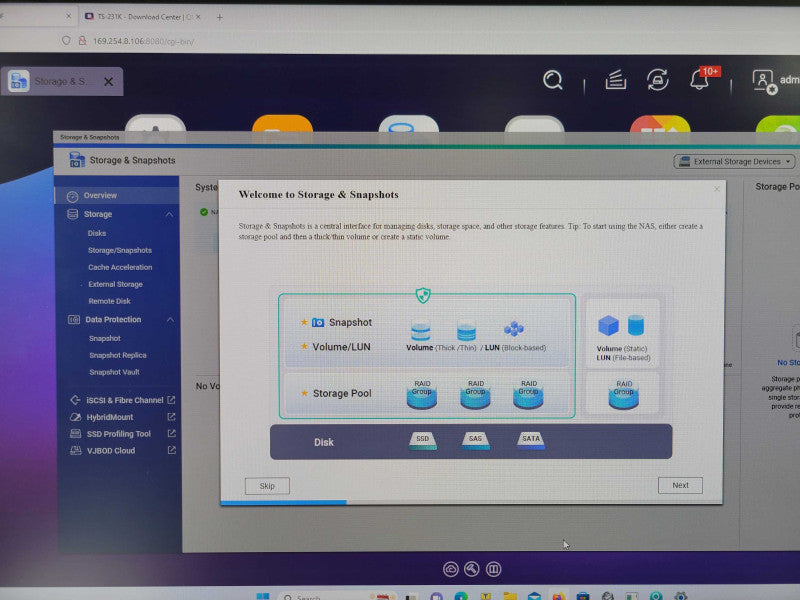This screenshot has height=600, width=800.
Task: Open the QTS search magnifier icon
Action: pyautogui.click(x=553, y=80)
